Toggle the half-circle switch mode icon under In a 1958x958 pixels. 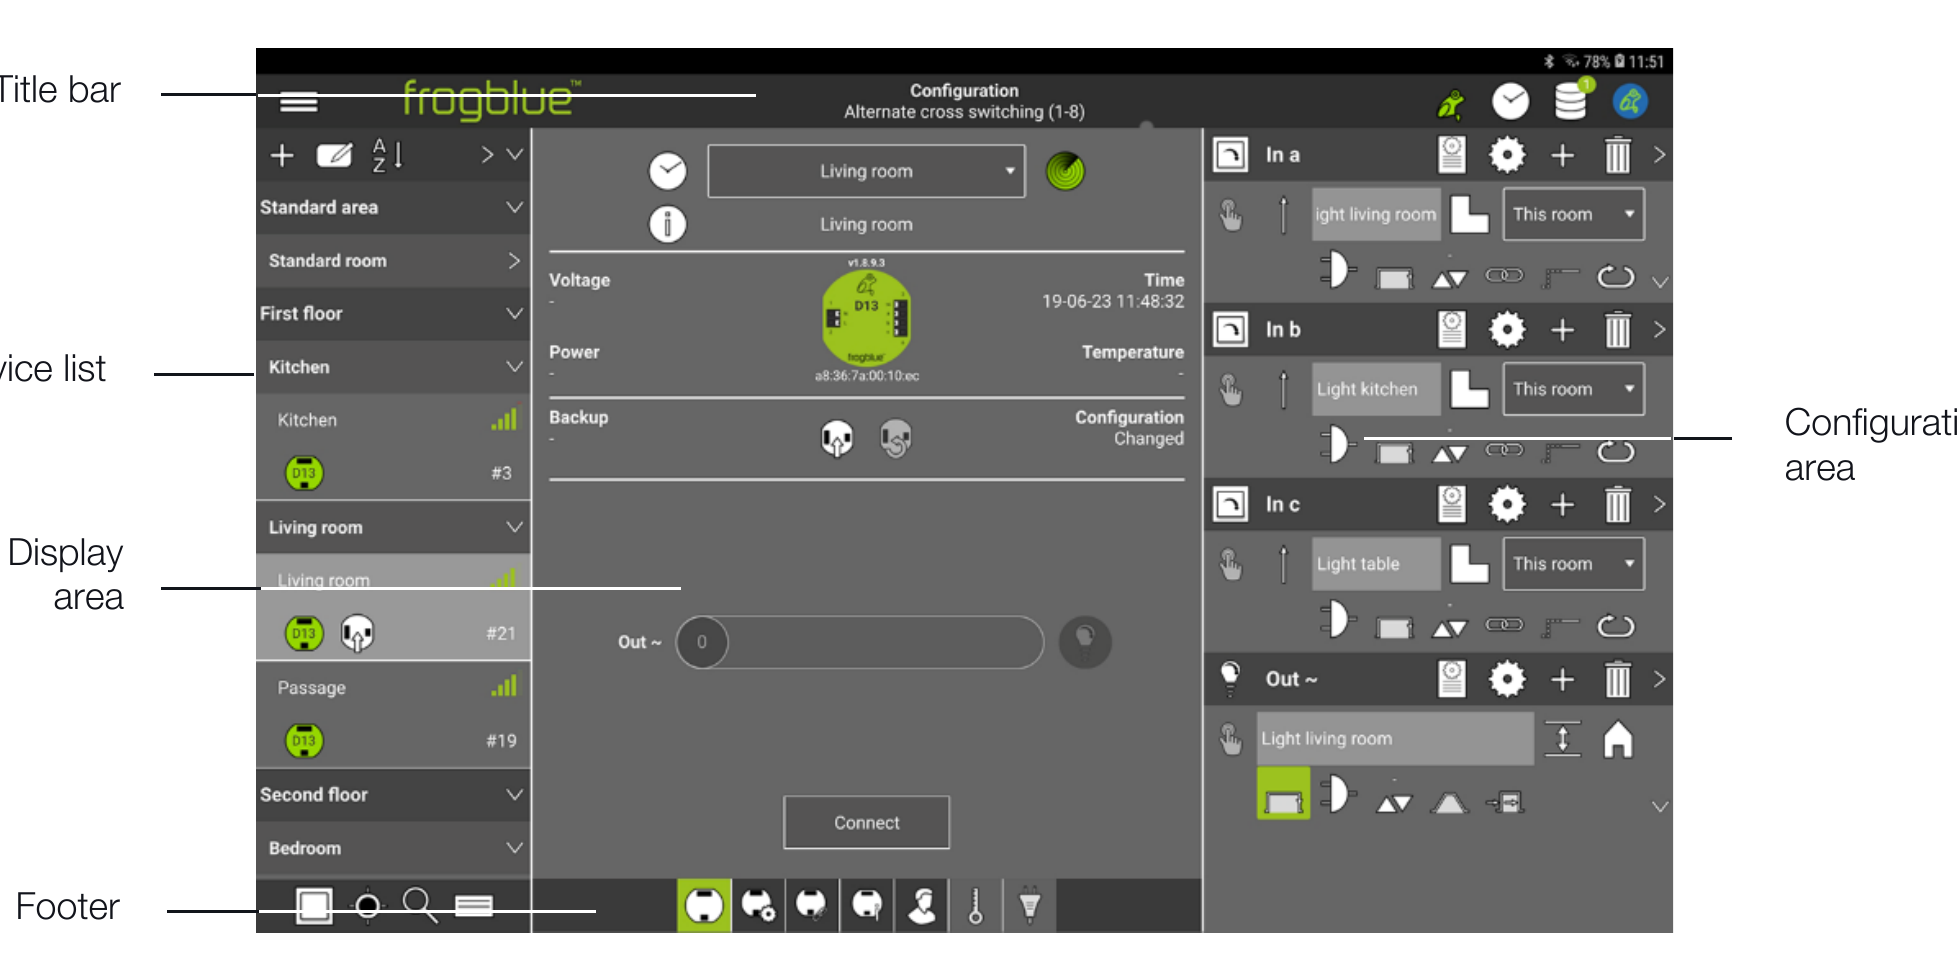coord(1337,270)
